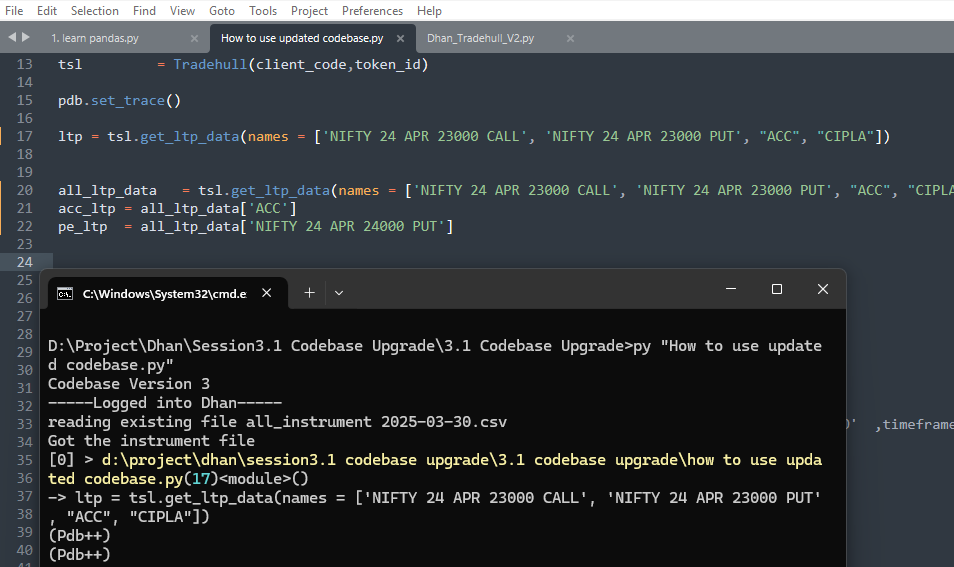
Task: Click 'Codebase Version 3' in terminal output
Action: click(x=129, y=384)
